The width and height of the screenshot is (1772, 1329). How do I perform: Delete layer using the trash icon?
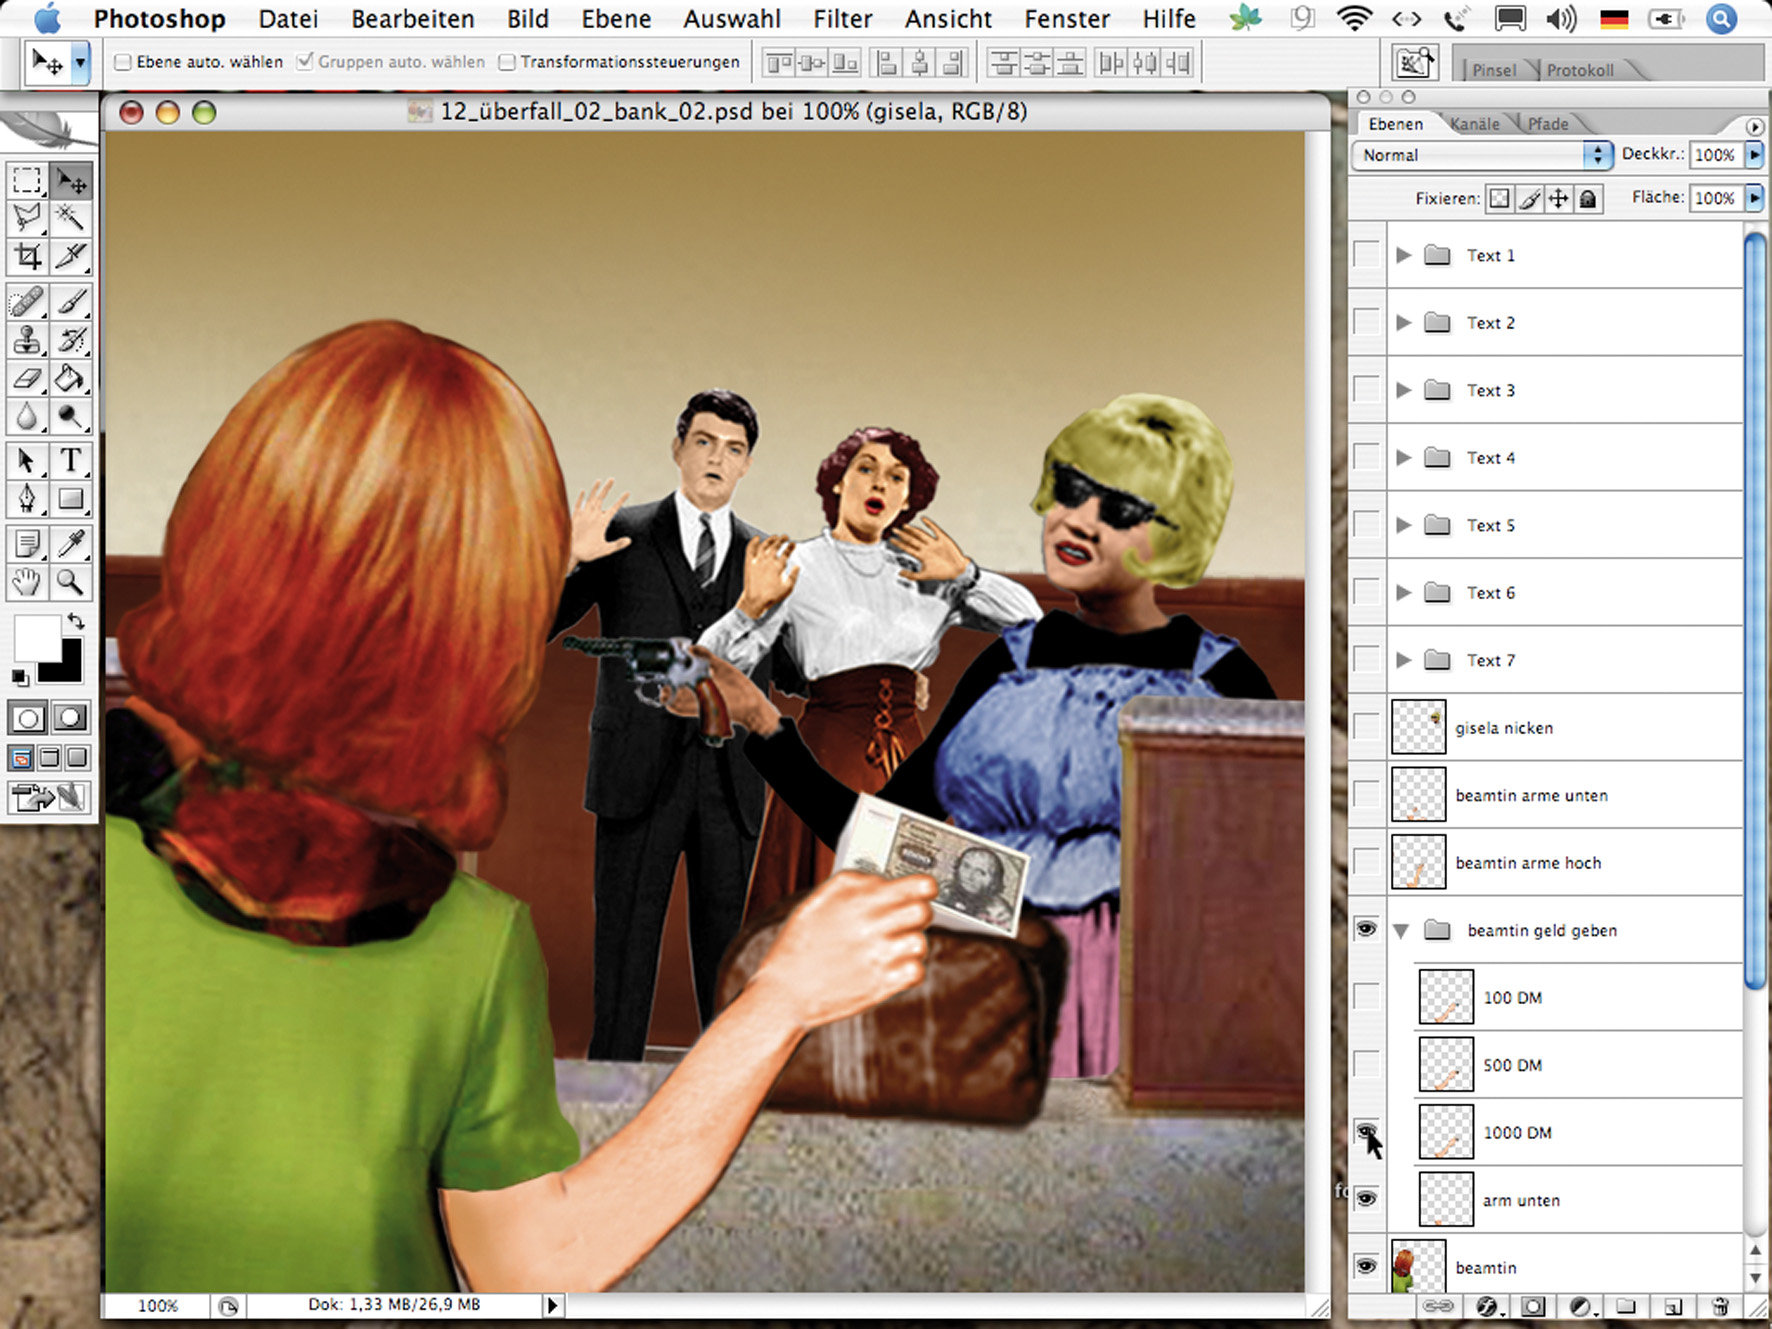click(x=1719, y=1306)
